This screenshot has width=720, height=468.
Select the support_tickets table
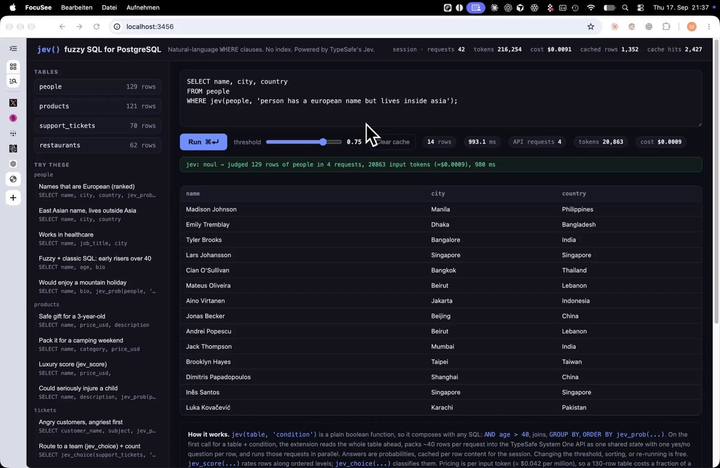tap(97, 125)
